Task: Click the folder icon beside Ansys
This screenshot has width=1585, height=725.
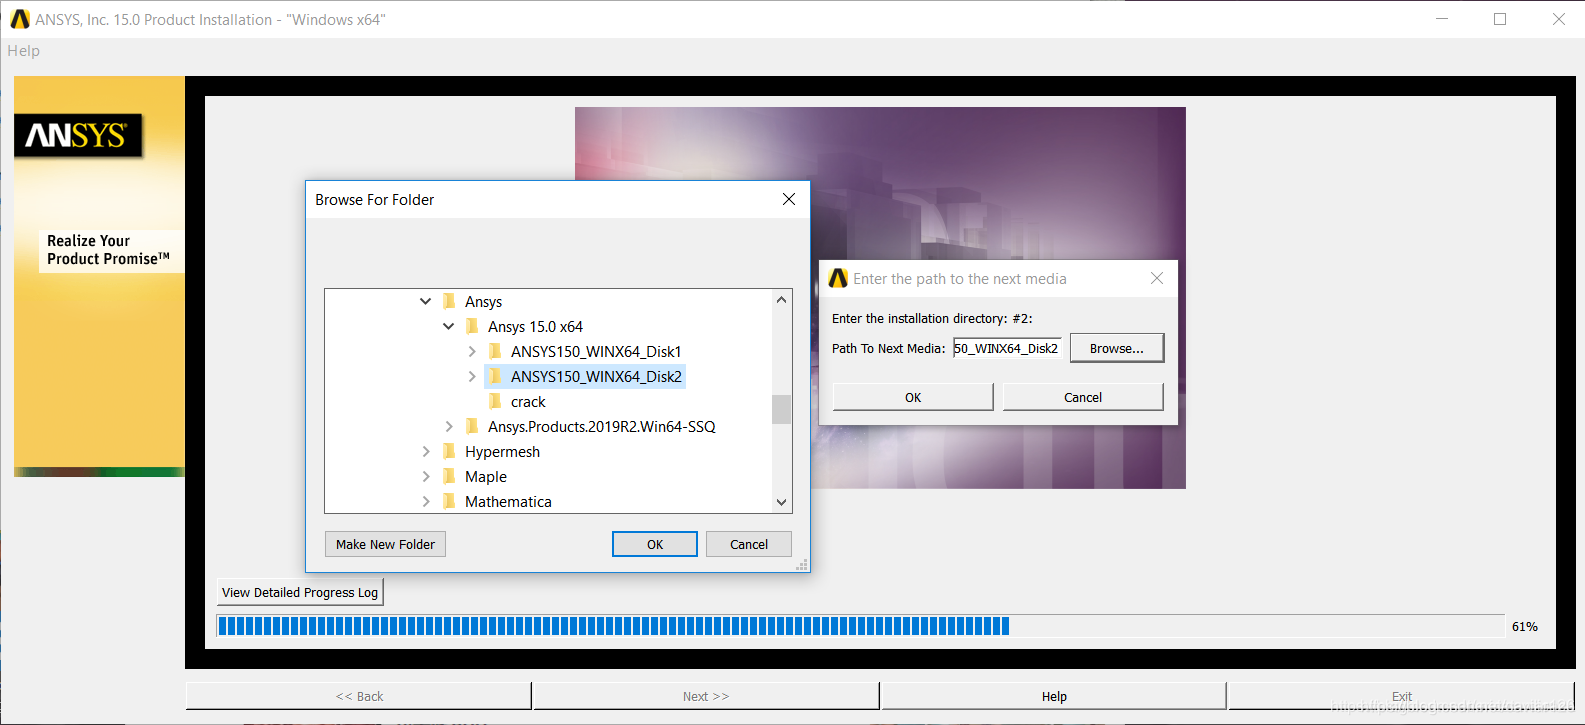Action: [450, 301]
